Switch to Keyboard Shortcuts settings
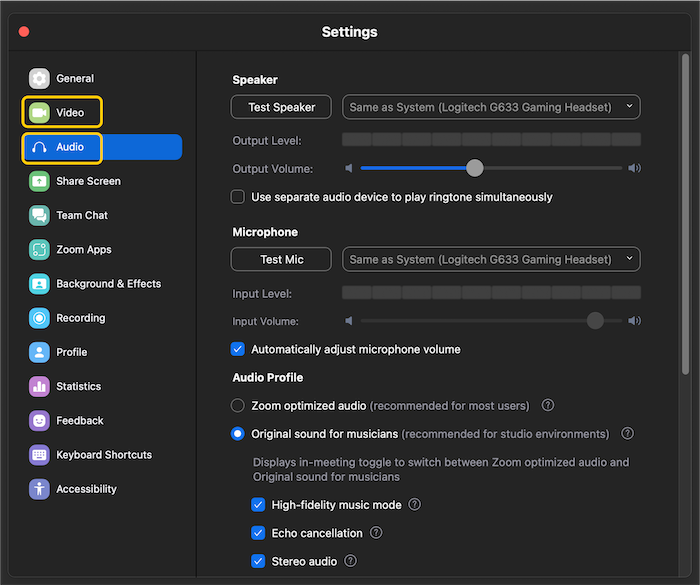Image resolution: width=700 pixels, height=585 pixels. pos(104,455)
